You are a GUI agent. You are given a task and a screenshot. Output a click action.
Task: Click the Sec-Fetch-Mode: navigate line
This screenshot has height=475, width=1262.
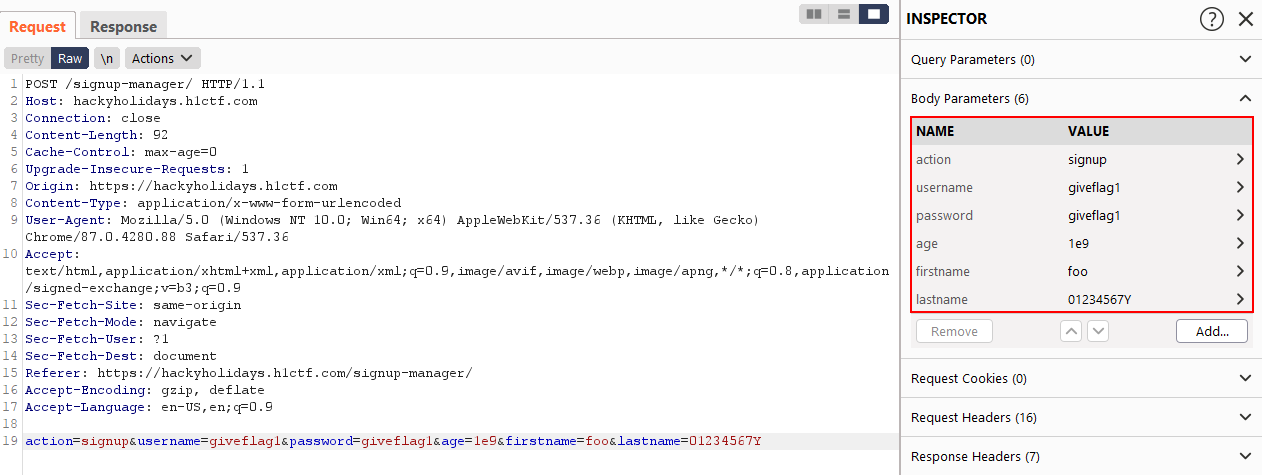coord(120,322)
